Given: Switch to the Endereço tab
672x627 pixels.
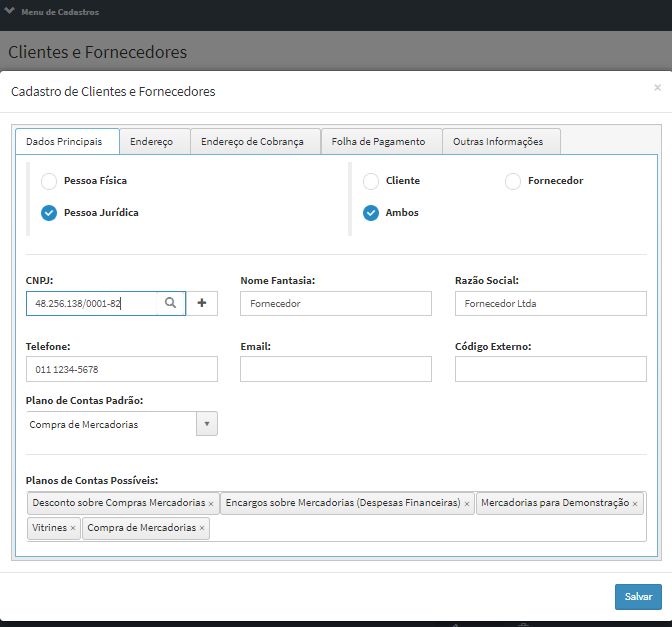Looking at the screenshot, I should (x=155, y=141).
